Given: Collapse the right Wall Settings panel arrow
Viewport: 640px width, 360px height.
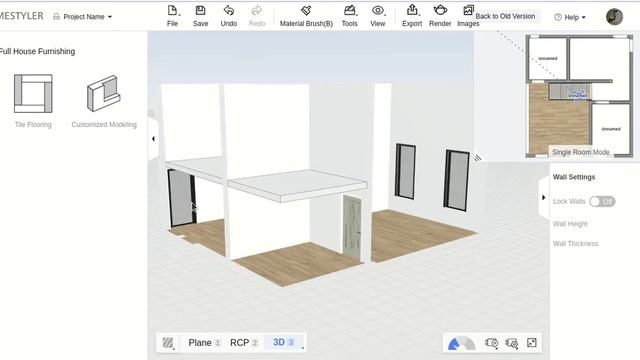Looking at the screenshot, I should (x=543, y=198).
